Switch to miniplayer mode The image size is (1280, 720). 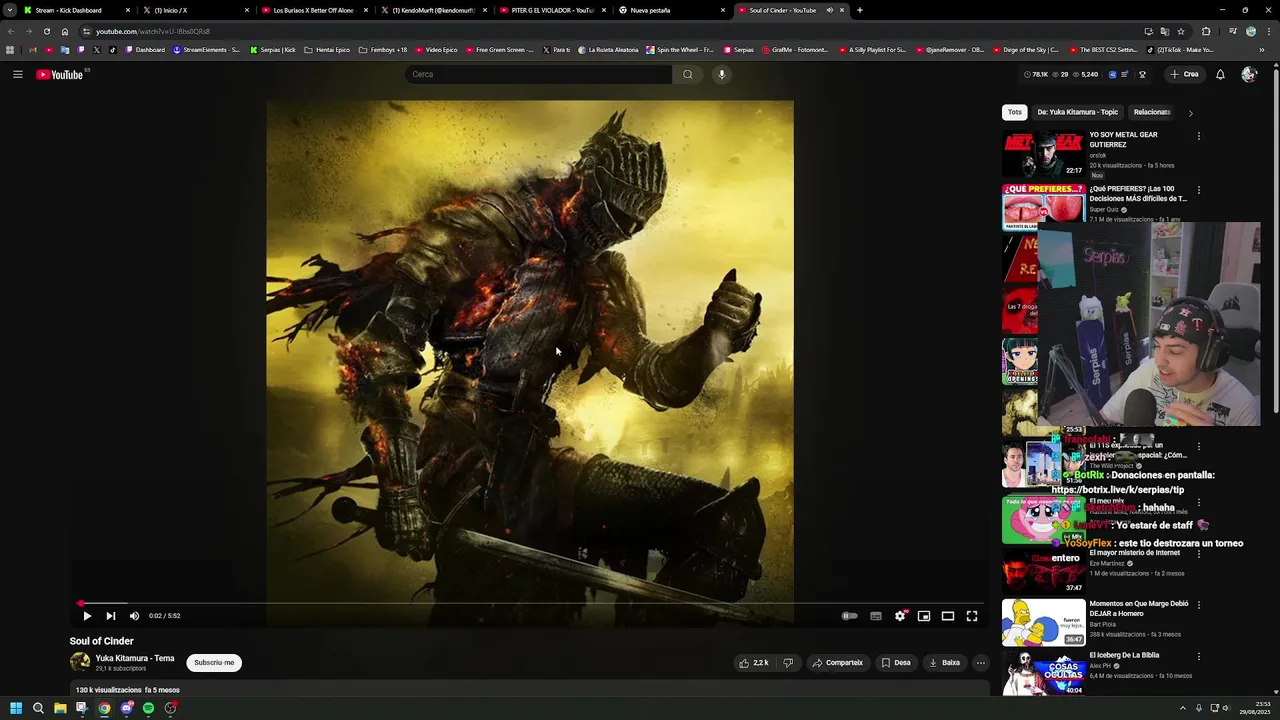click(924, 616)
